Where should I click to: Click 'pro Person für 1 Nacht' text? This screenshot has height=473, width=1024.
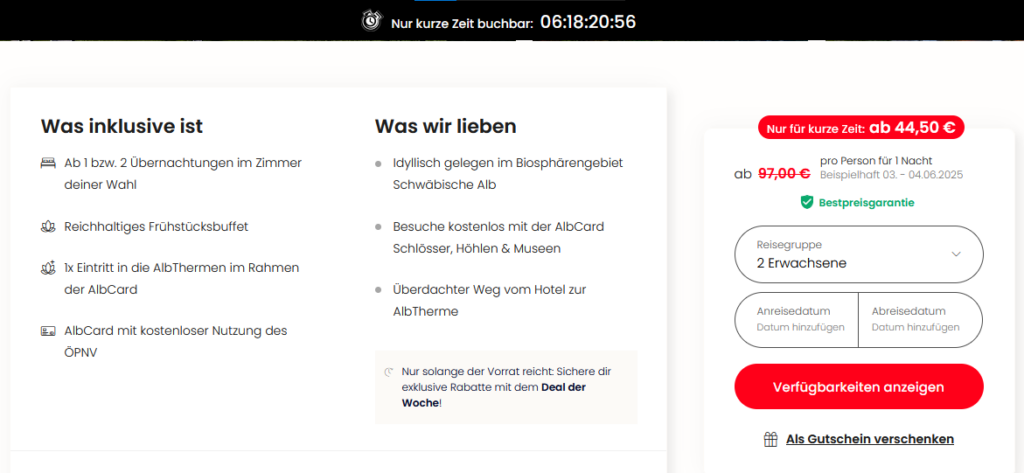[x=876, y=161]
